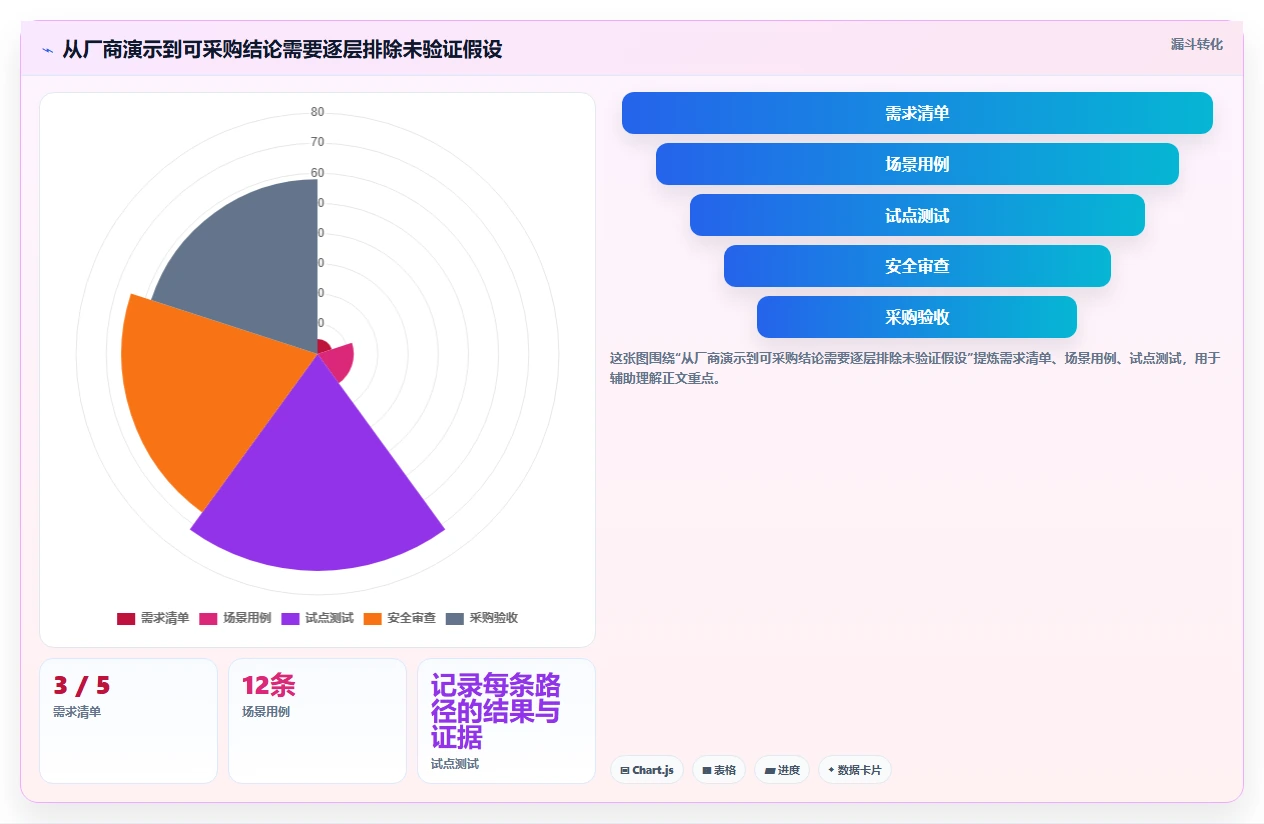This screenshot has height=824, width=1264.
Task: Click the lightning icon beside the title
Action: point(47,49)
